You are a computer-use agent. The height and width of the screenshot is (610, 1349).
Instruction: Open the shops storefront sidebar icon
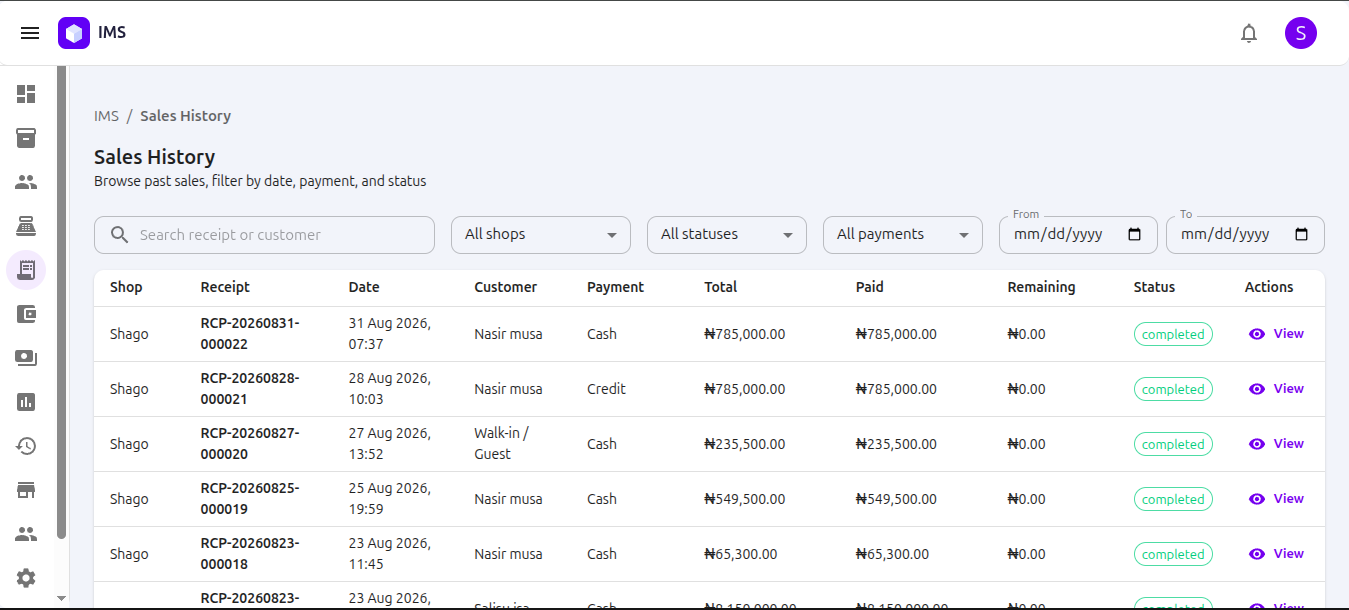[x=26, y=490]
